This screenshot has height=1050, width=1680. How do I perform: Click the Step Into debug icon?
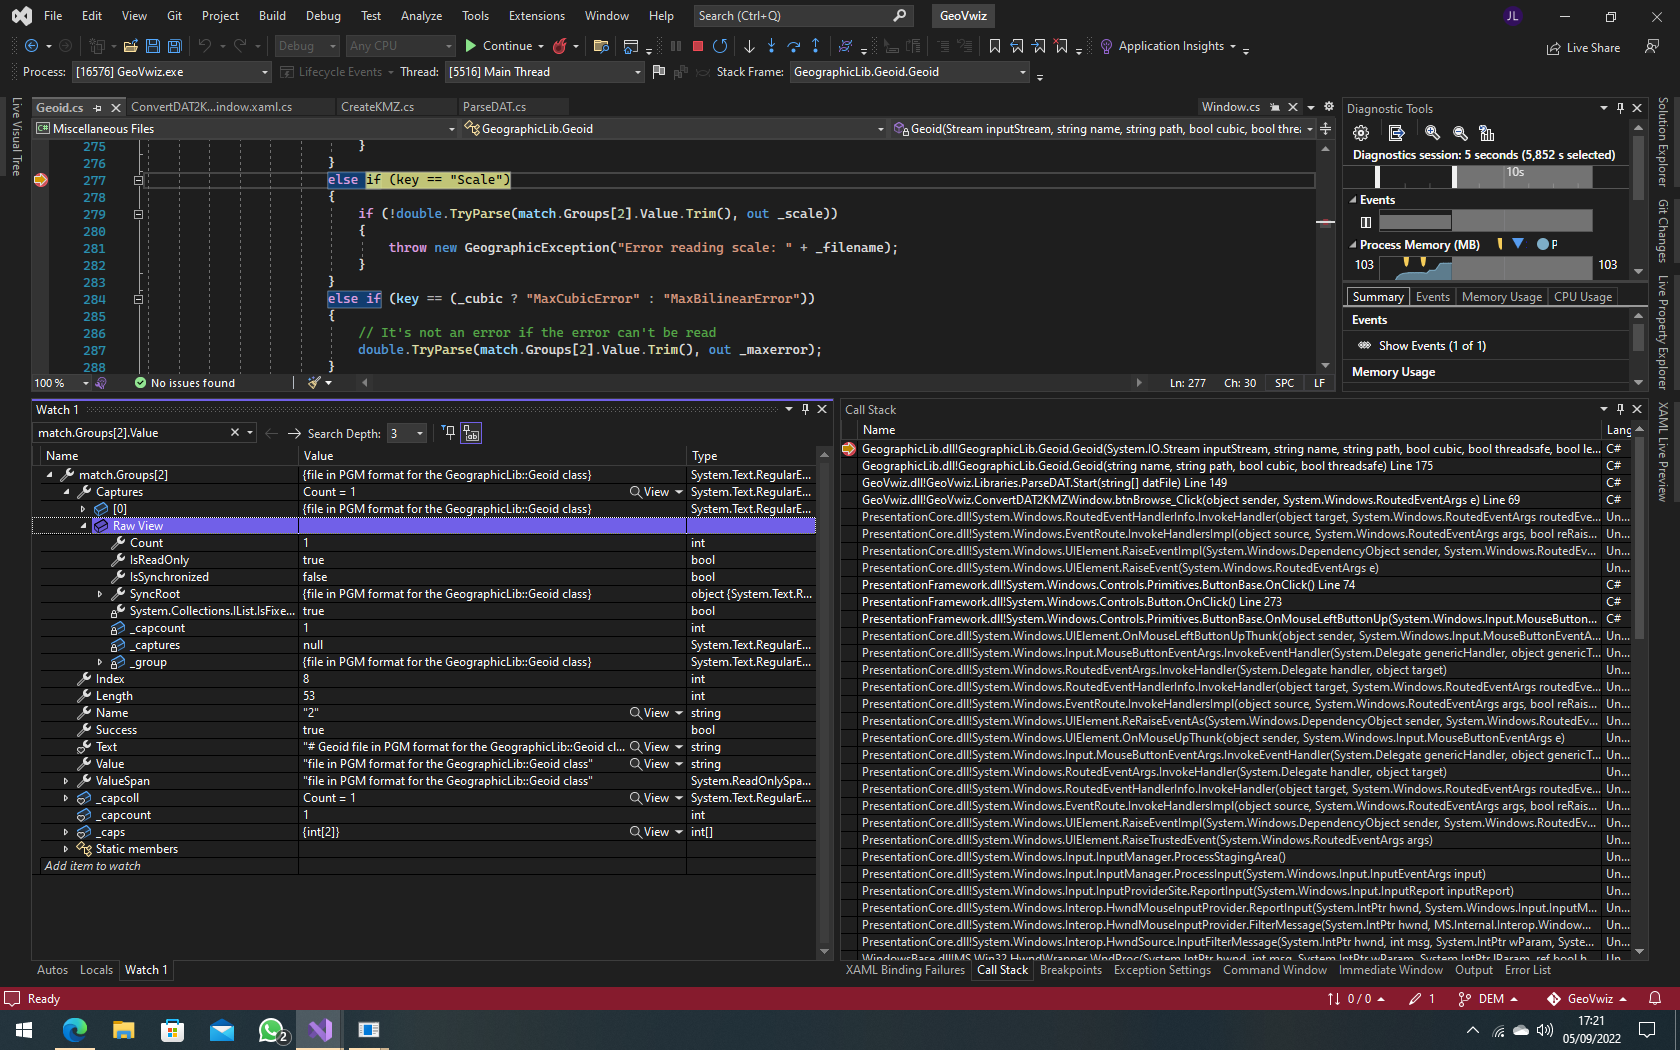coord(771,46)
